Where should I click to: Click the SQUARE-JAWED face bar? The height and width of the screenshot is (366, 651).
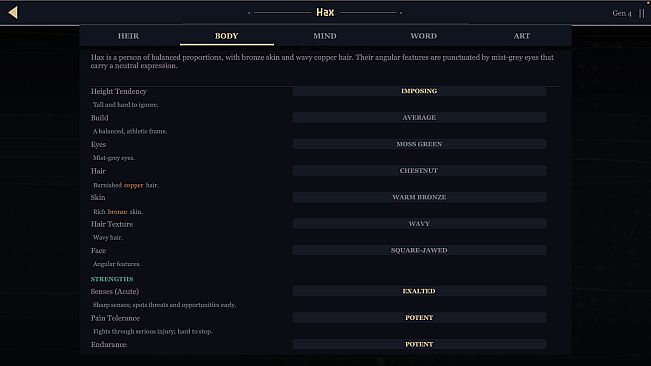(x=419, y=250)
